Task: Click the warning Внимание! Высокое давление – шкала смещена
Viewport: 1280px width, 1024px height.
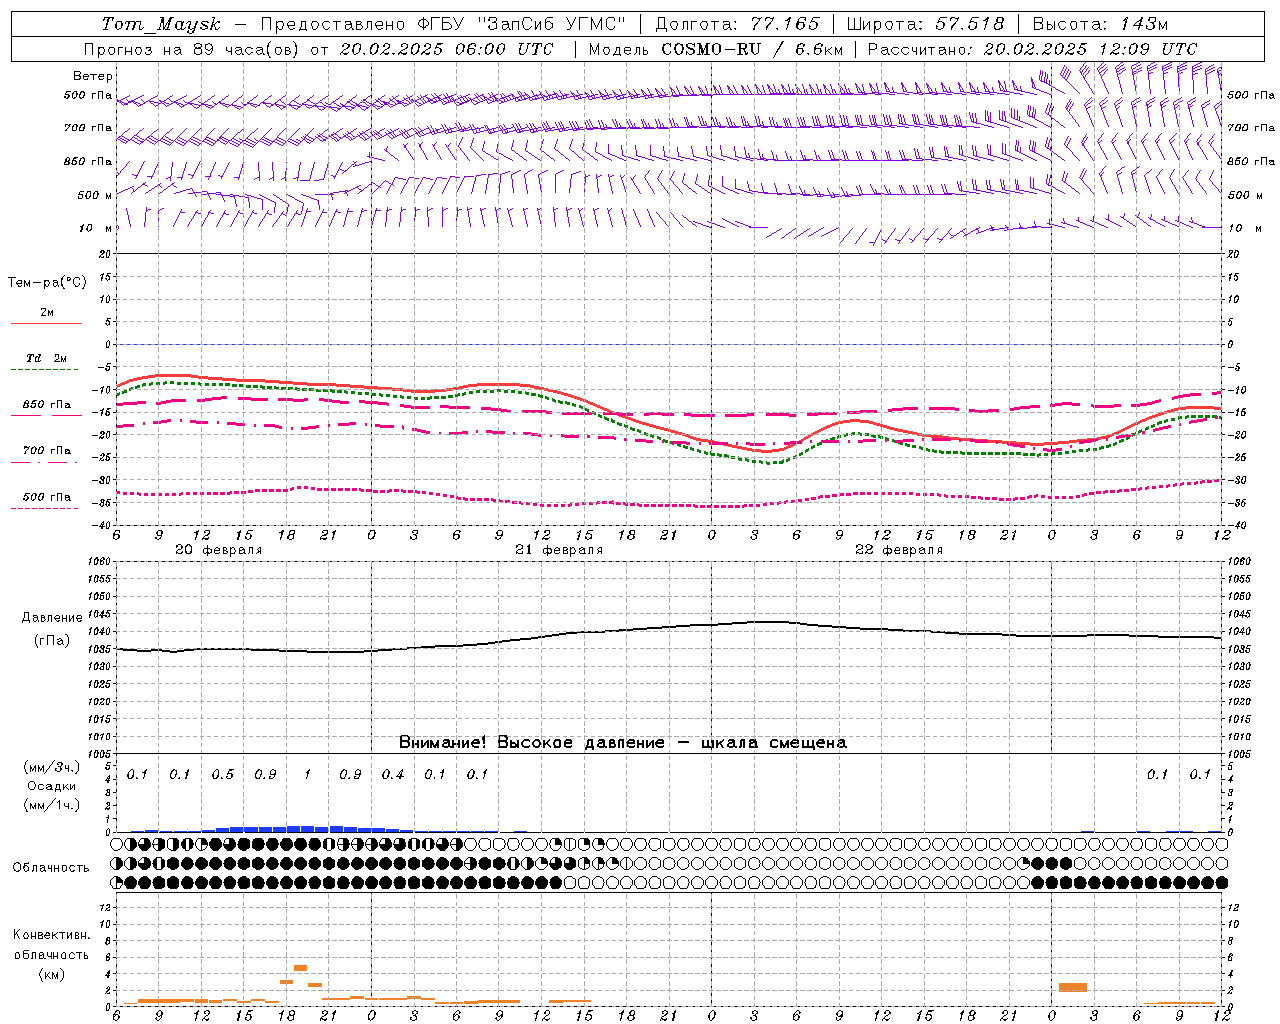Action: (x=623, y=742)
